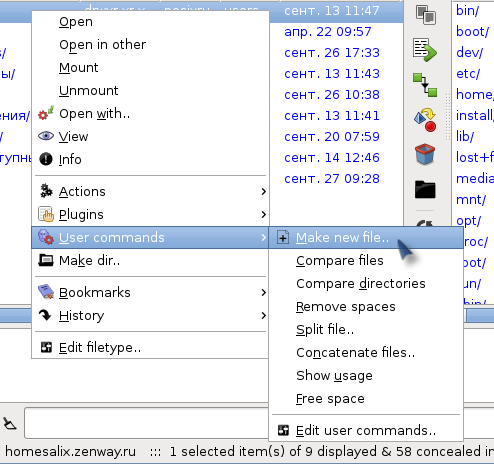Click the command line input field

146,424
